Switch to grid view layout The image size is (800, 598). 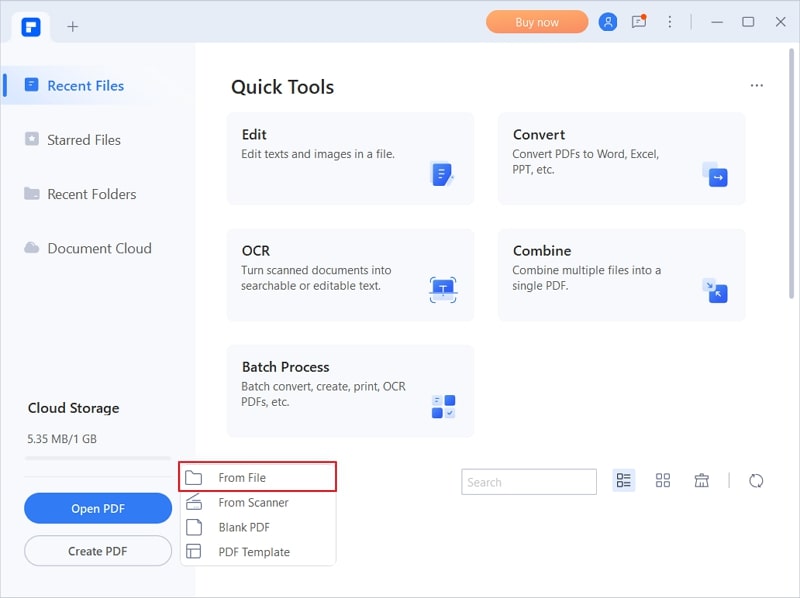pyautogui.click(x=663, y=480)
